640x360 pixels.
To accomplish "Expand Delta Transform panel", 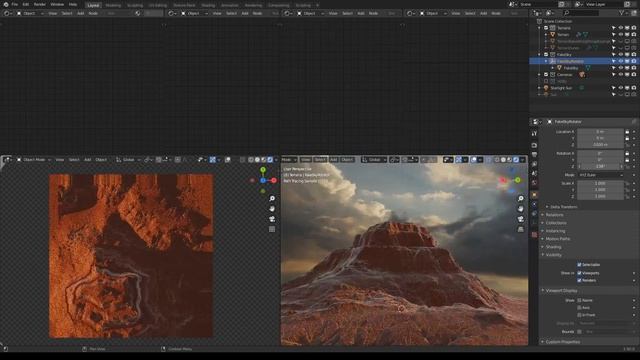I will pos(563,207).
